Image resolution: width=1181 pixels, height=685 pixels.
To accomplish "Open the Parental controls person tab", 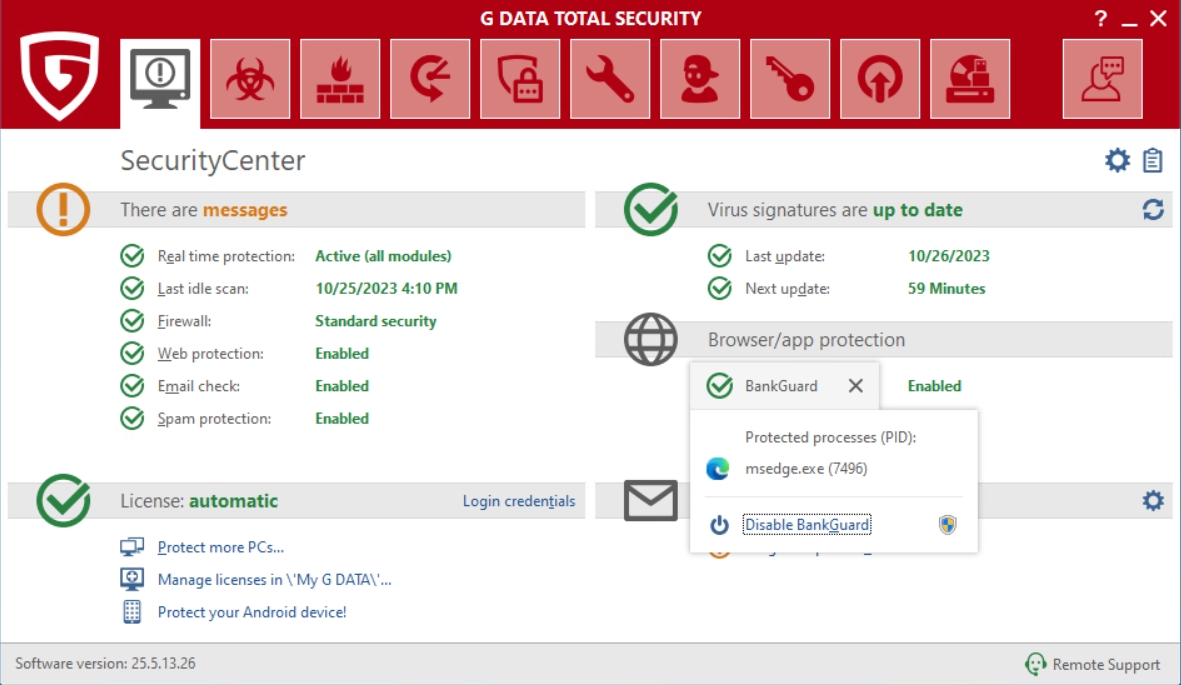I will point(700,79).
